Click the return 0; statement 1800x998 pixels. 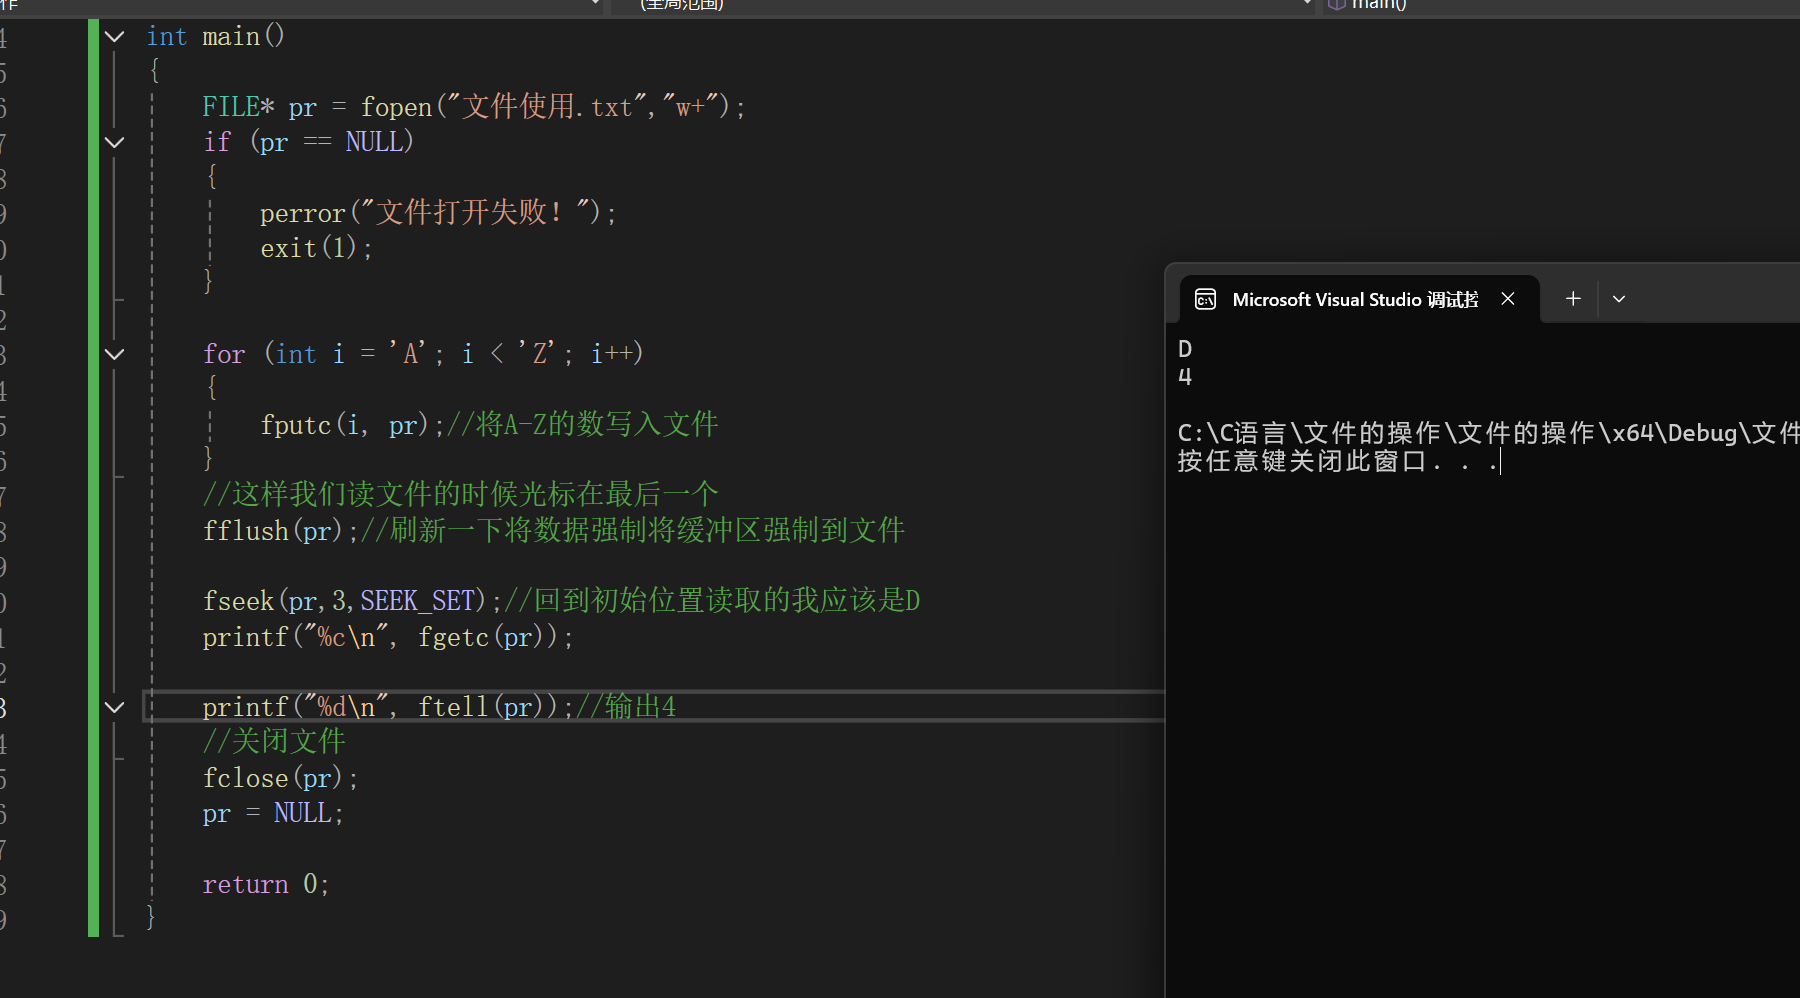click(x=265, y=884)
